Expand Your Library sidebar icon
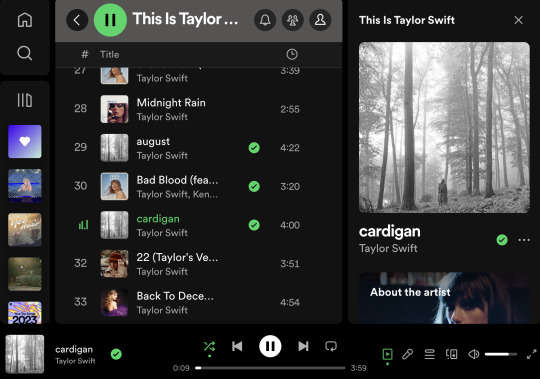Screen dimensions: 540x379 point(25,100)
